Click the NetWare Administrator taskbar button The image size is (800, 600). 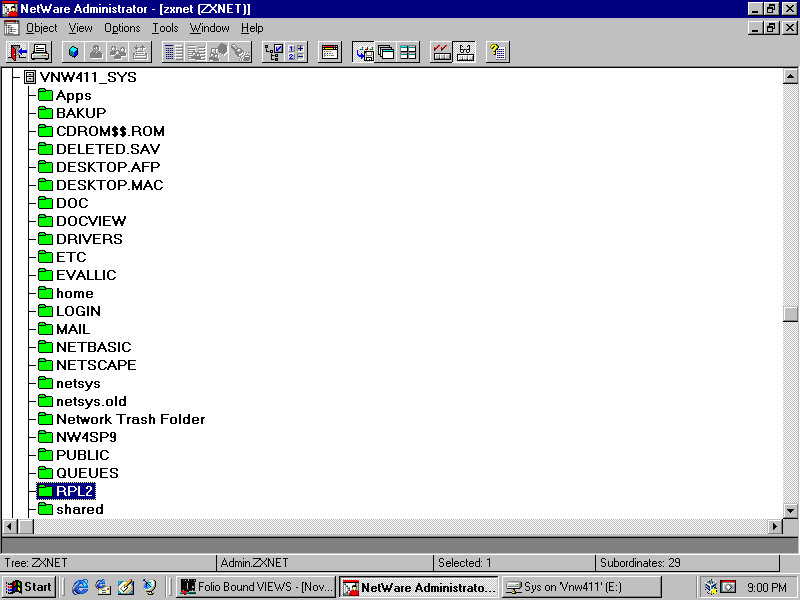click(x=419, y=587)
